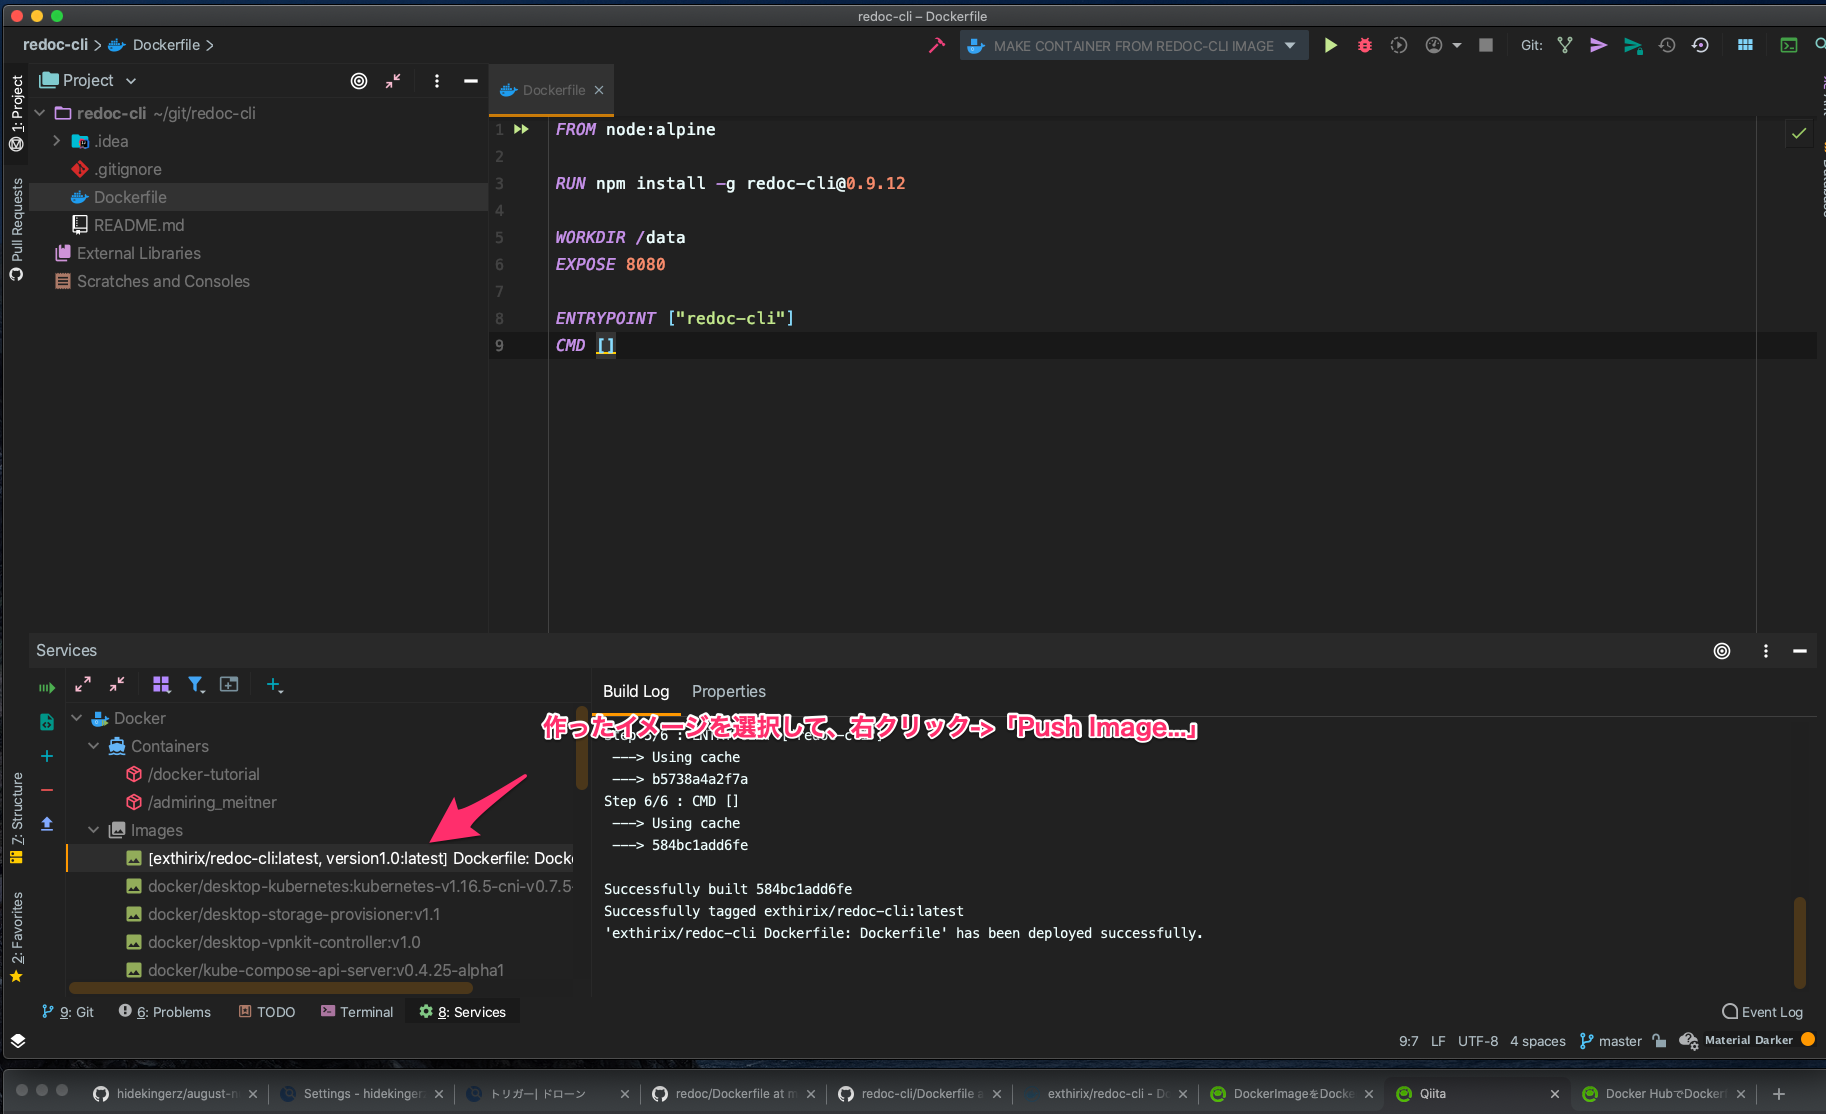Click Add Service plus icon
Screen dimensions: 1826x1114
point(274,684)
